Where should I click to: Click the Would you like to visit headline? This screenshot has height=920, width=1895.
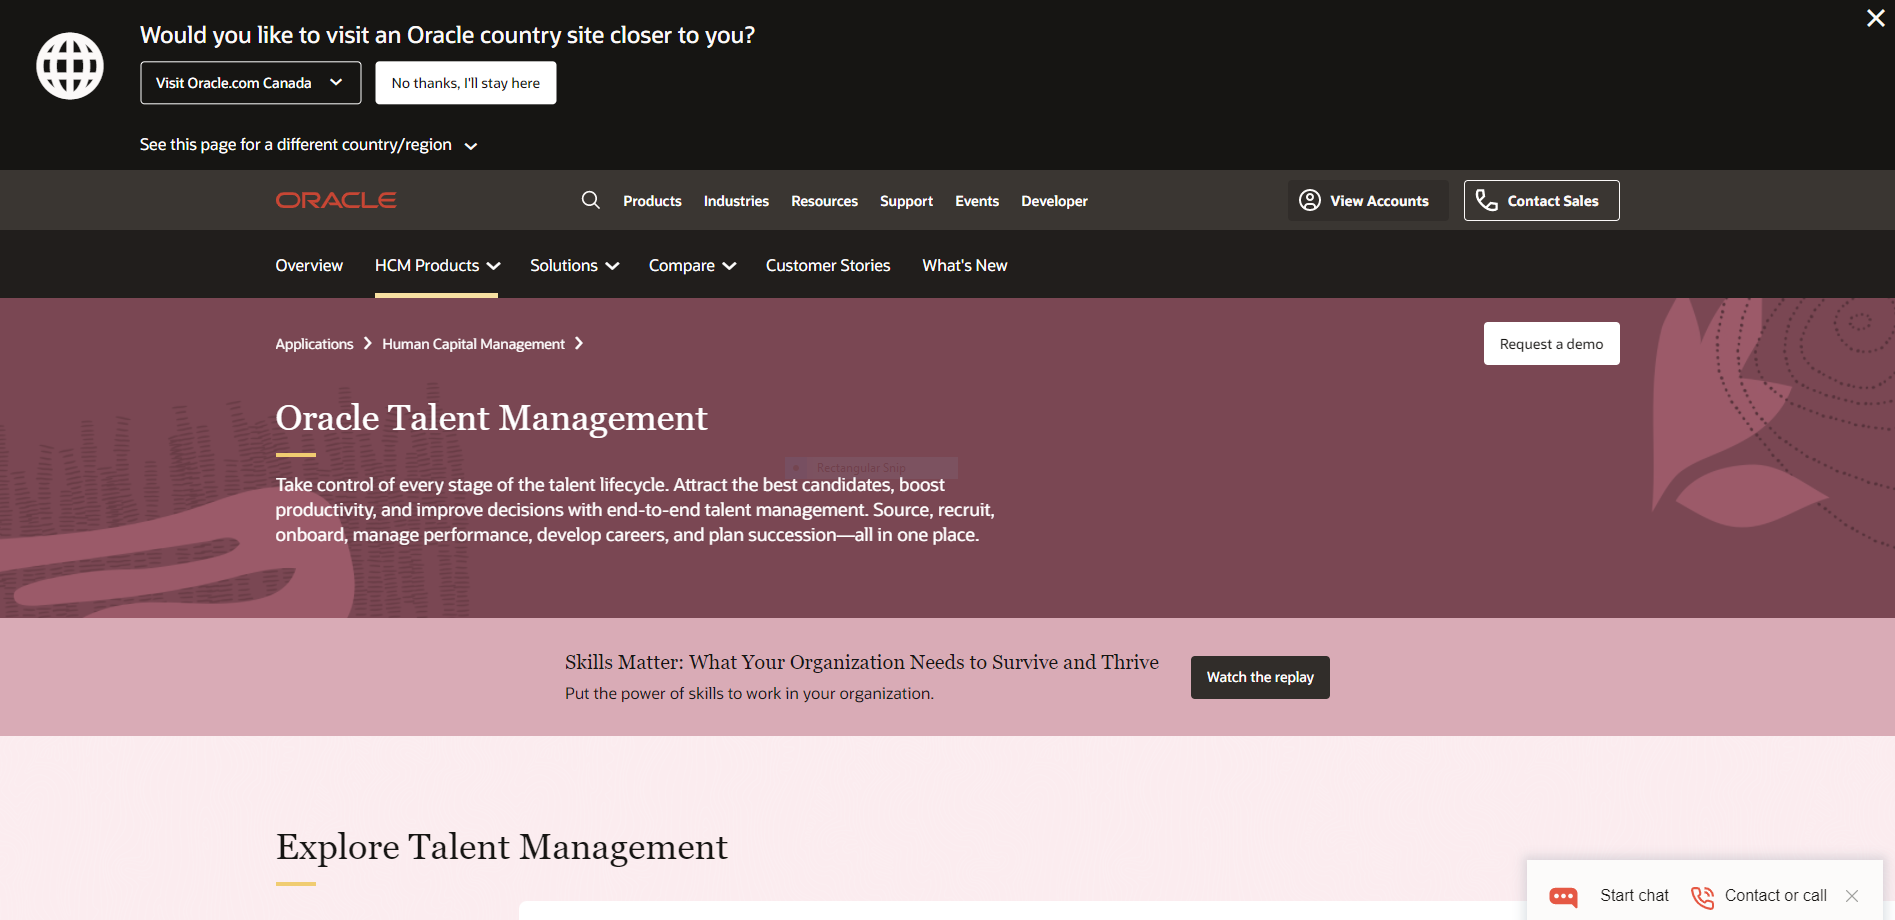447,35
